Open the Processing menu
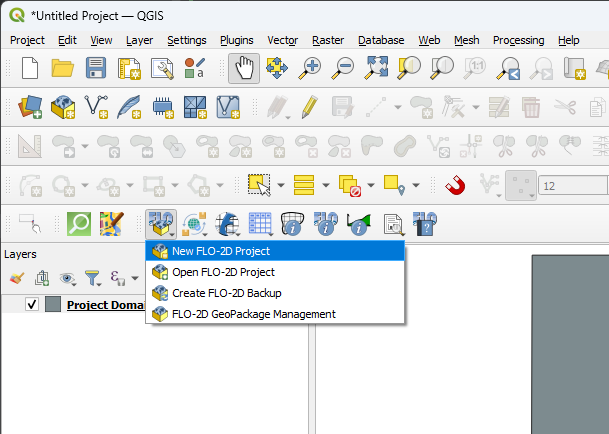 click(518, 40)
